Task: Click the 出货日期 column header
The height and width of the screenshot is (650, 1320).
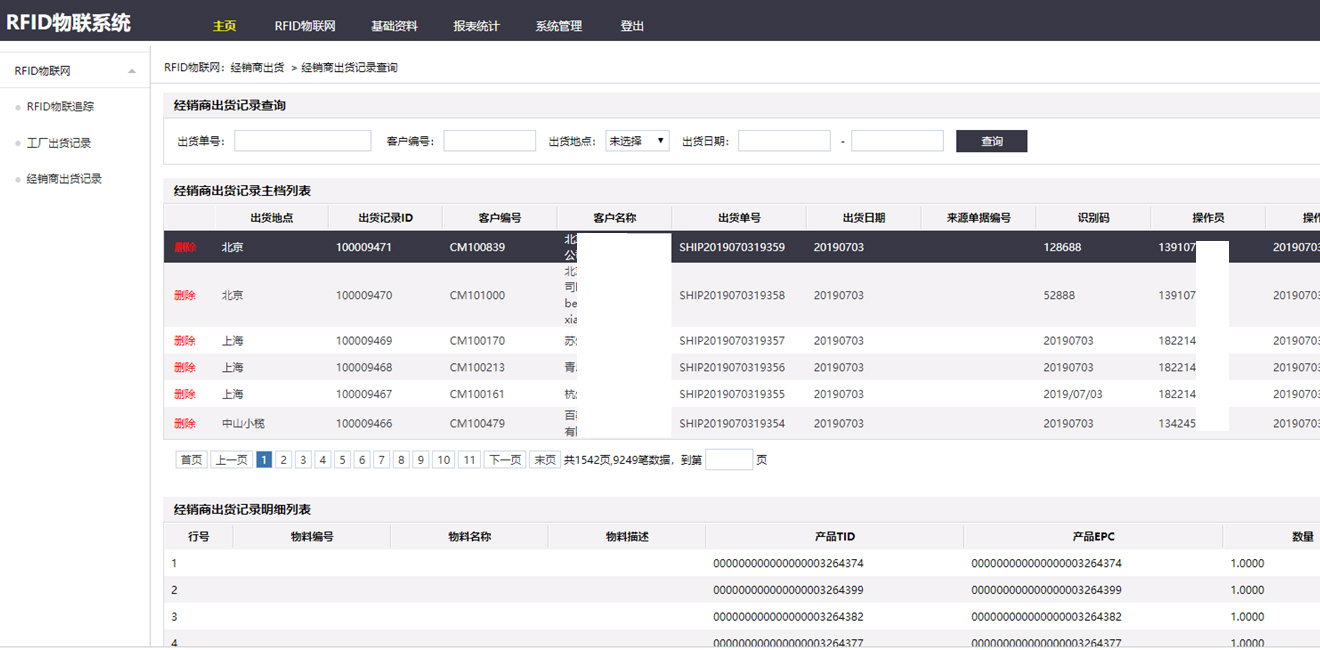Action: [864, 218]
